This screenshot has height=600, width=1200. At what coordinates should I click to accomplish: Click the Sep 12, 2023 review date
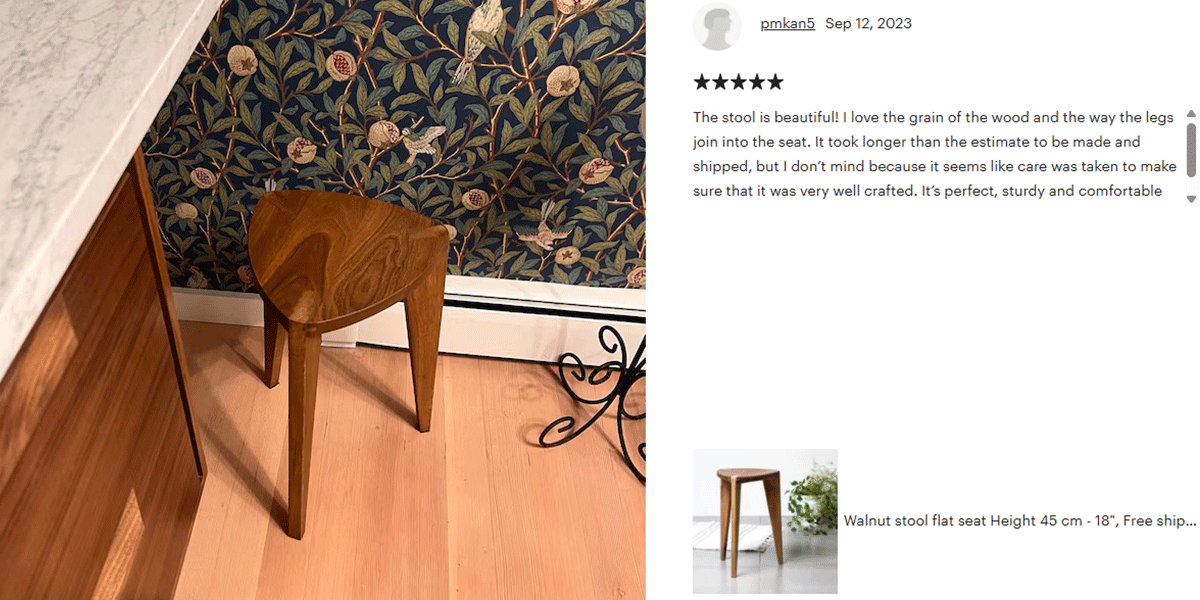coord(868,23)
